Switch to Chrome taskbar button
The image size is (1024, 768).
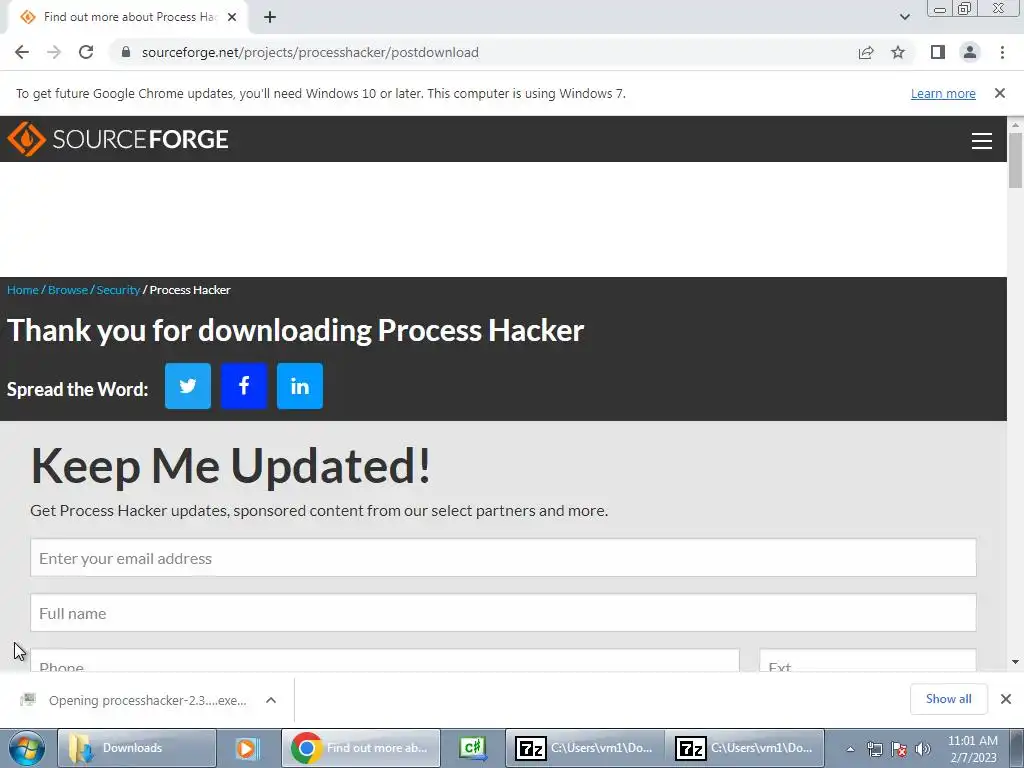point(360,748)
